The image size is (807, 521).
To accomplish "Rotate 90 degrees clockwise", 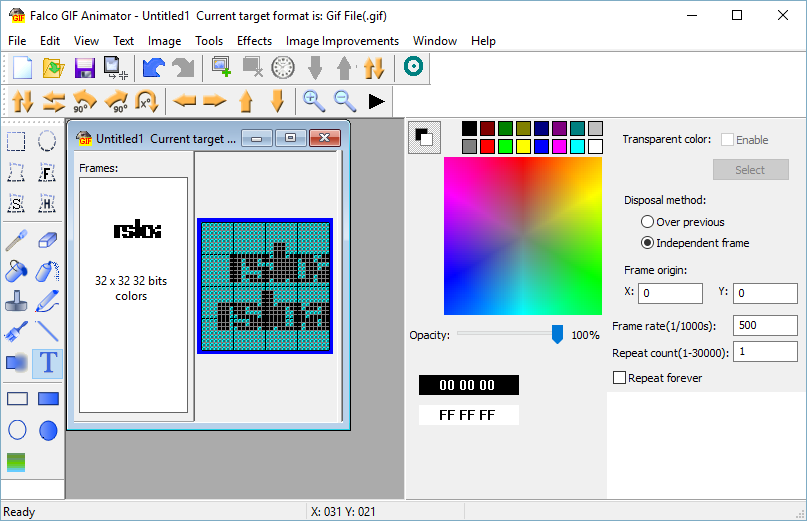I will (x=116, y=101).
